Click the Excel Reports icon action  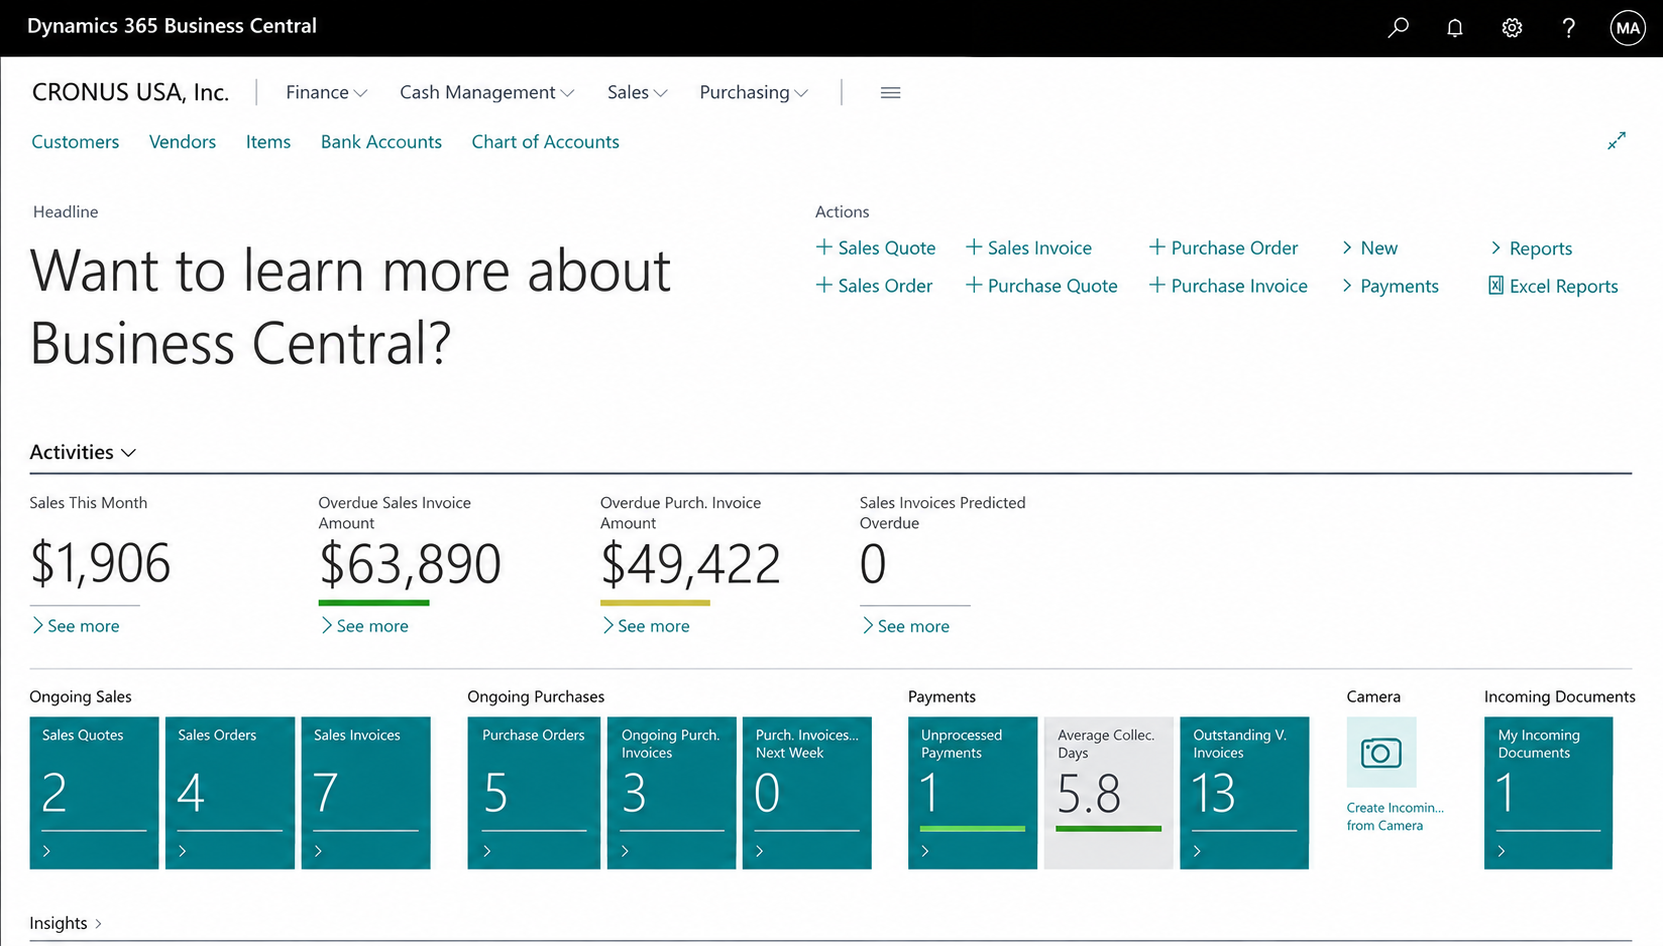(x=1552, y=286)
